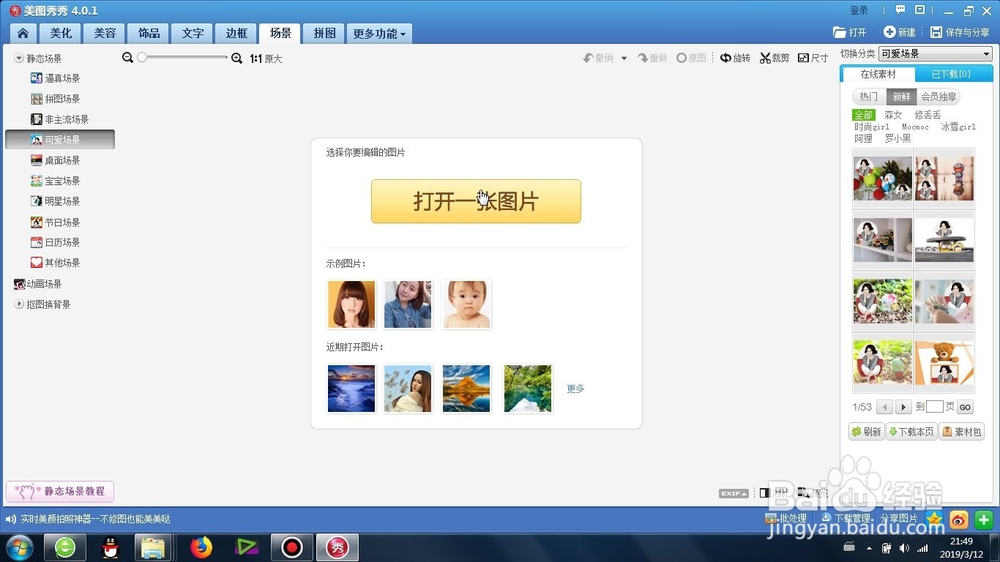Open the 尺寸 size tool
Screen dimensions: 1000x562
(813, 58)
